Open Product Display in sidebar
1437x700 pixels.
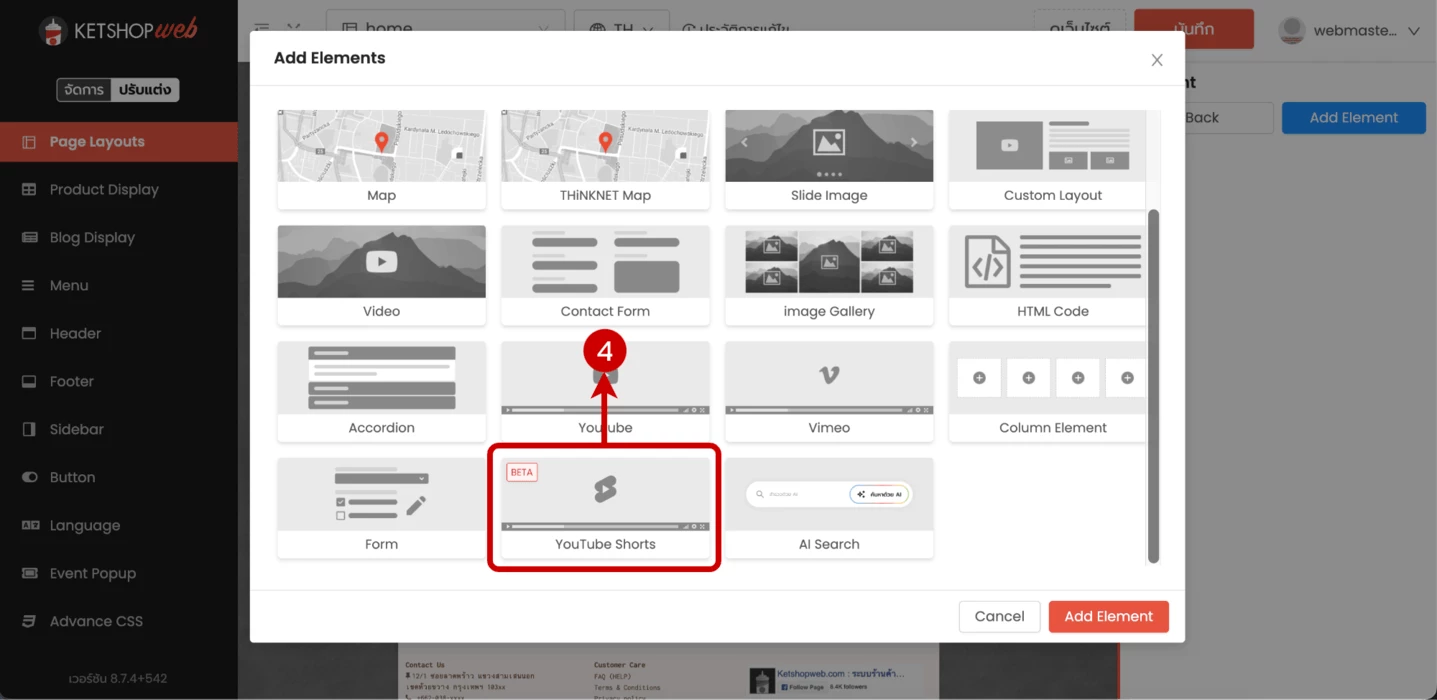(104, 190)
